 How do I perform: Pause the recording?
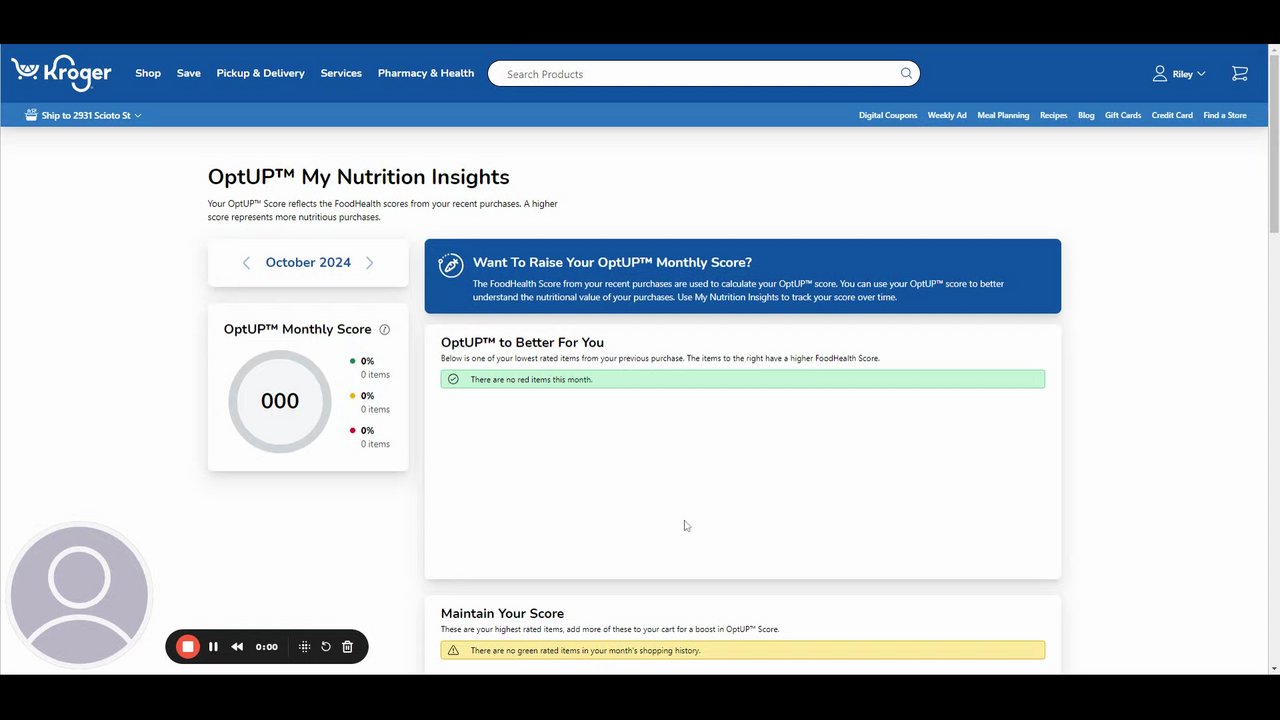click(x=213, y=647)
